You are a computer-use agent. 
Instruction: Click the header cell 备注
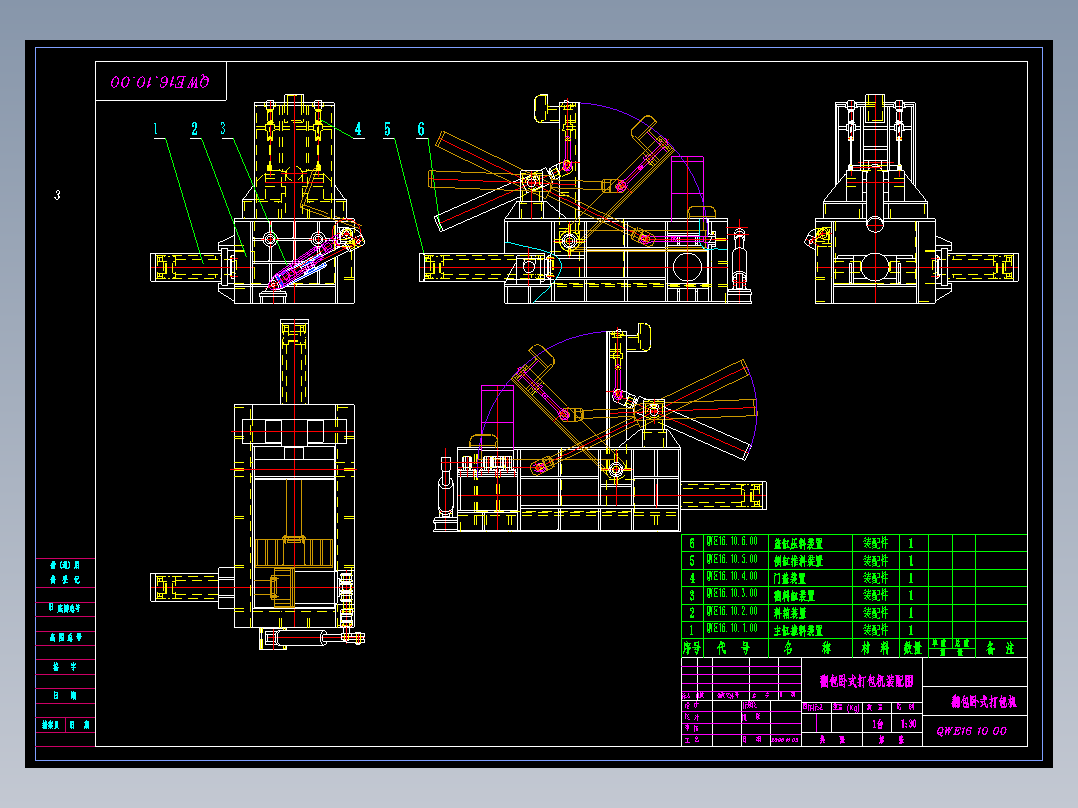point(1000,648)
